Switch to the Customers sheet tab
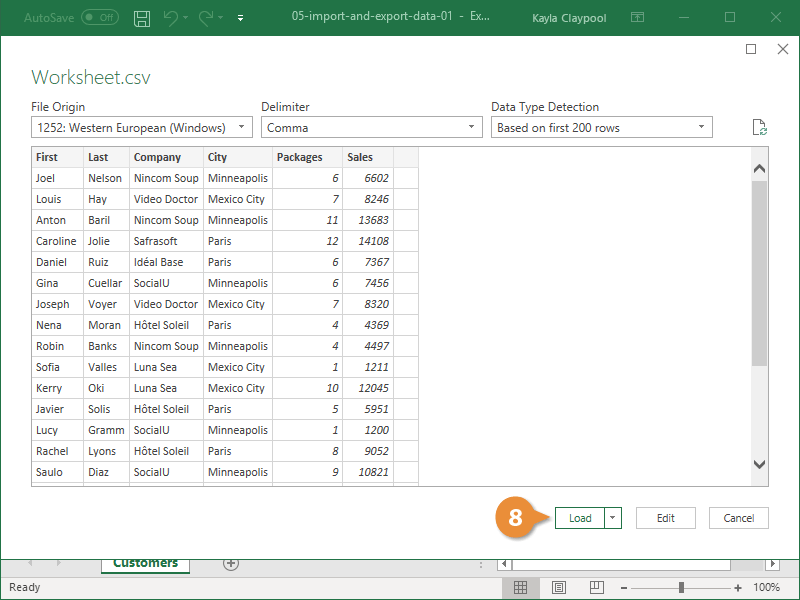The height and width of the screenshot is (600, 800). click(144, 564)
